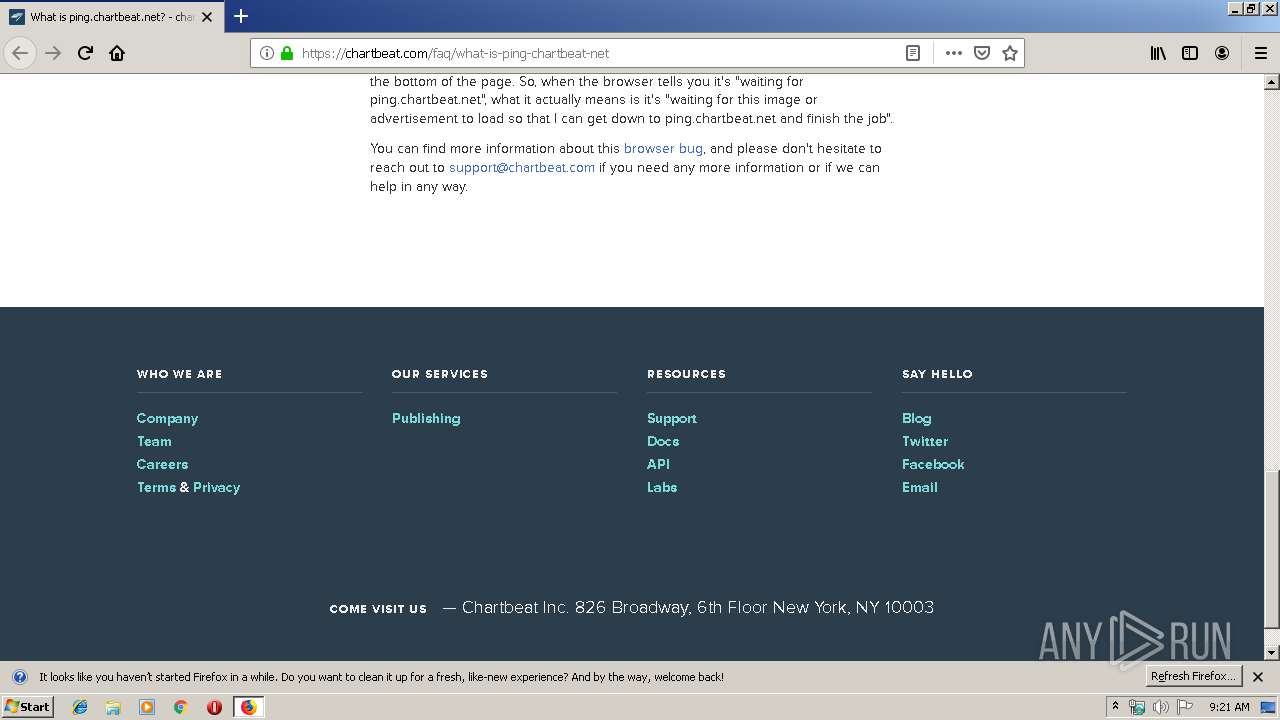This screenshot has width=1280, height=720.
Task: Open the Email link in Say Hello
Action: pos(920,487)
